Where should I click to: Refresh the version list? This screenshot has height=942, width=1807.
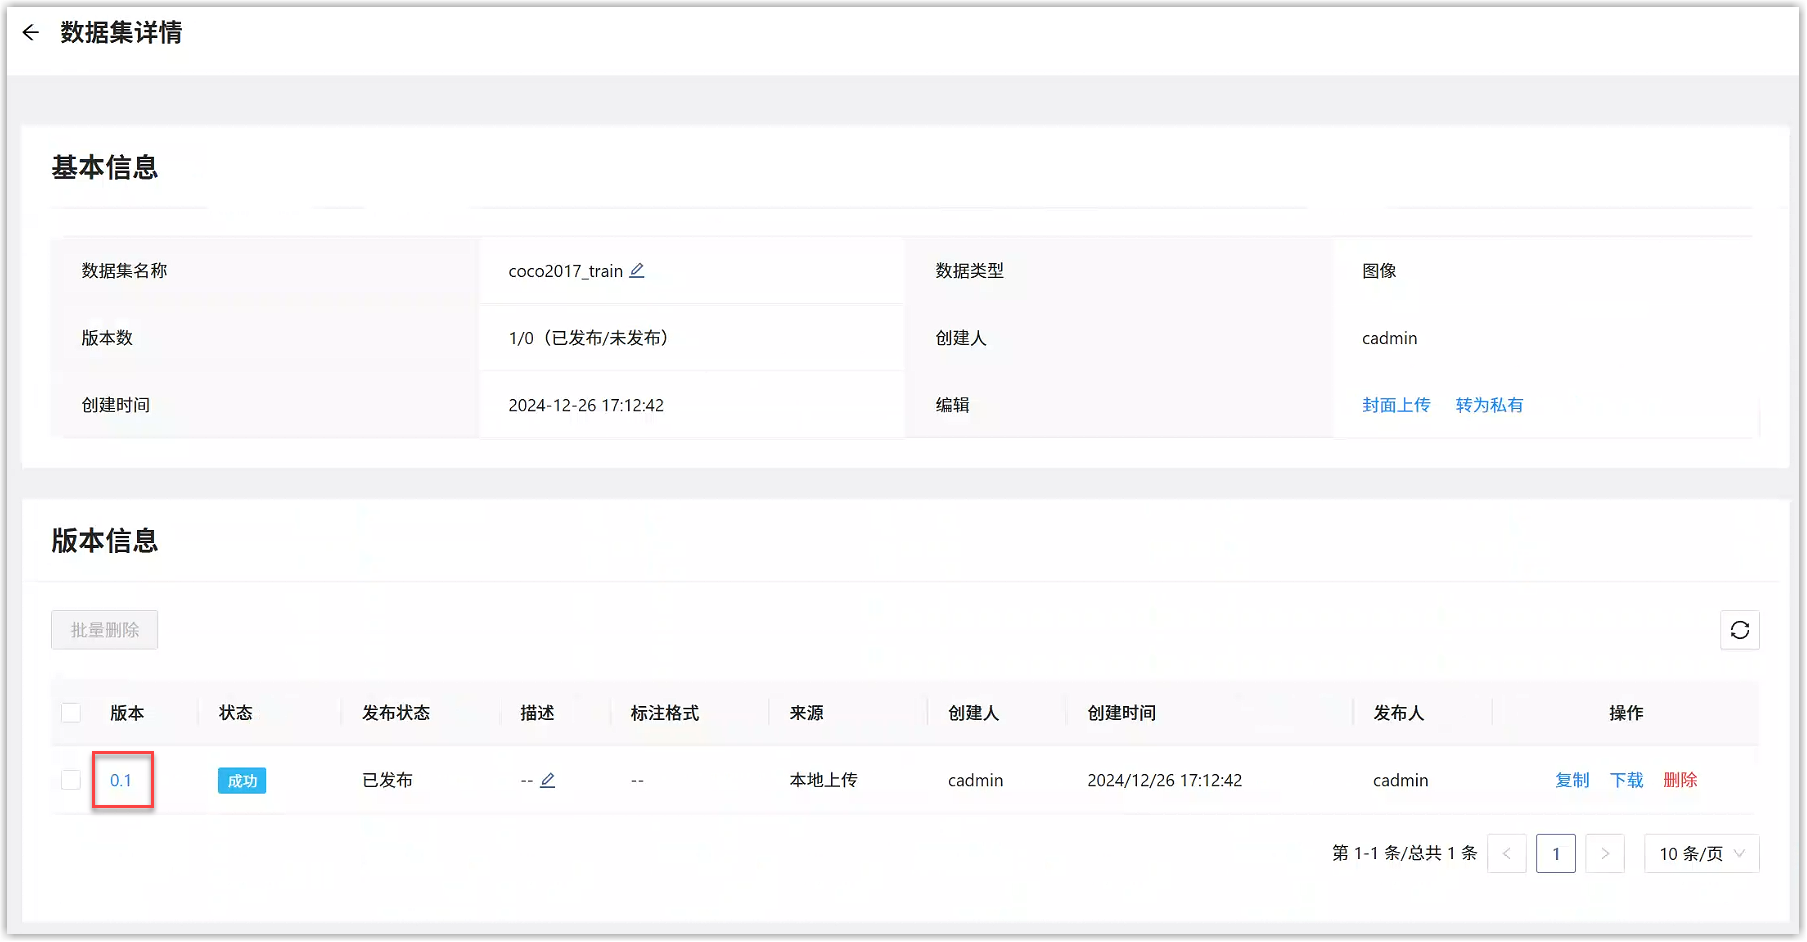(1739, 630)
